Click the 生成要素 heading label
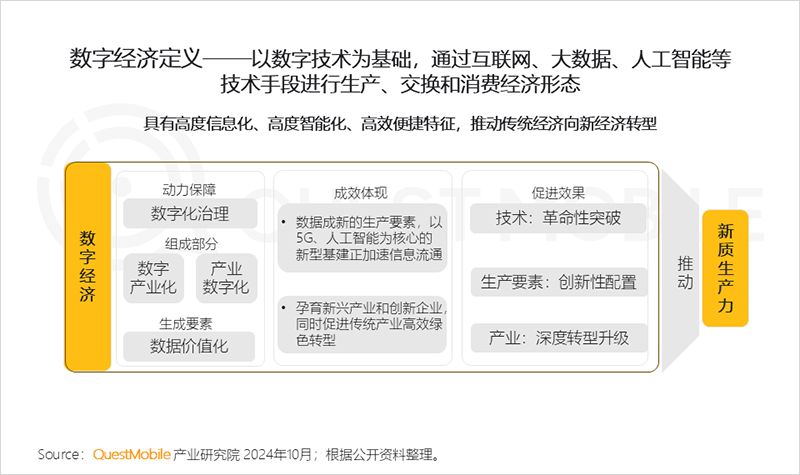Viewport: 800px width, 475px height. [x=190, y=322]
